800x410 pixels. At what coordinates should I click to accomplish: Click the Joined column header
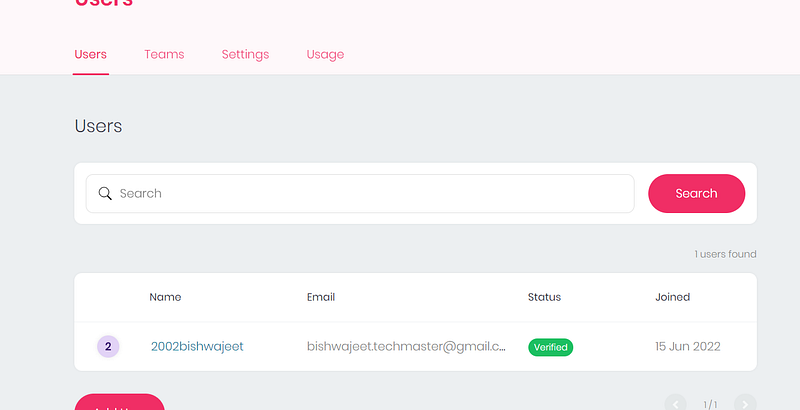coord(672,297)
